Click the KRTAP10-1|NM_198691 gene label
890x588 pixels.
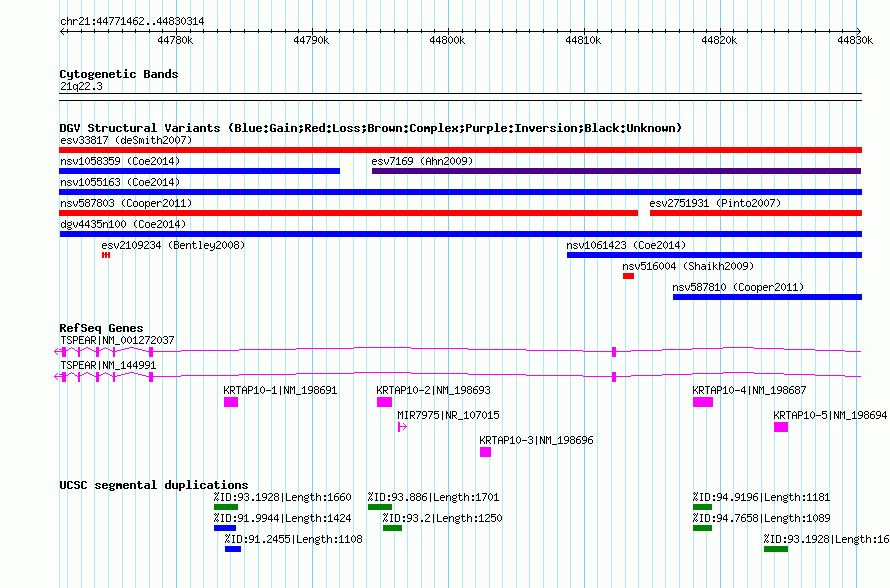coord(280,390)
